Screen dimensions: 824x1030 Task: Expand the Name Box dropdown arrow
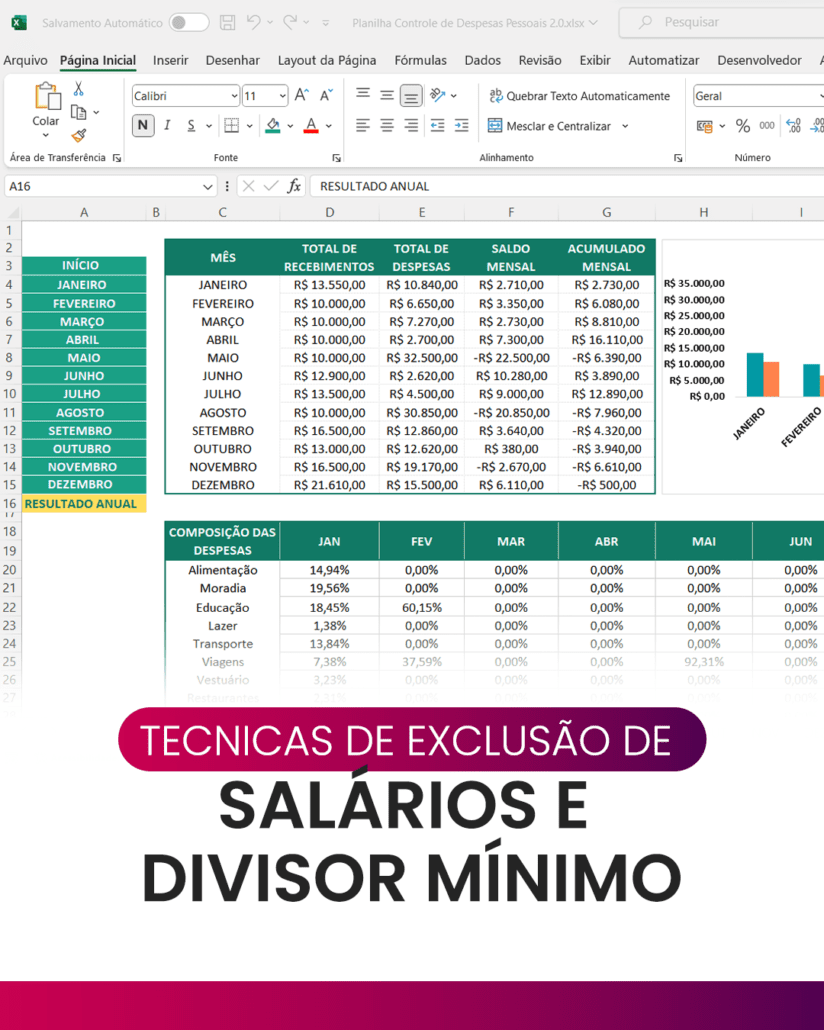[x=208, y=186]
